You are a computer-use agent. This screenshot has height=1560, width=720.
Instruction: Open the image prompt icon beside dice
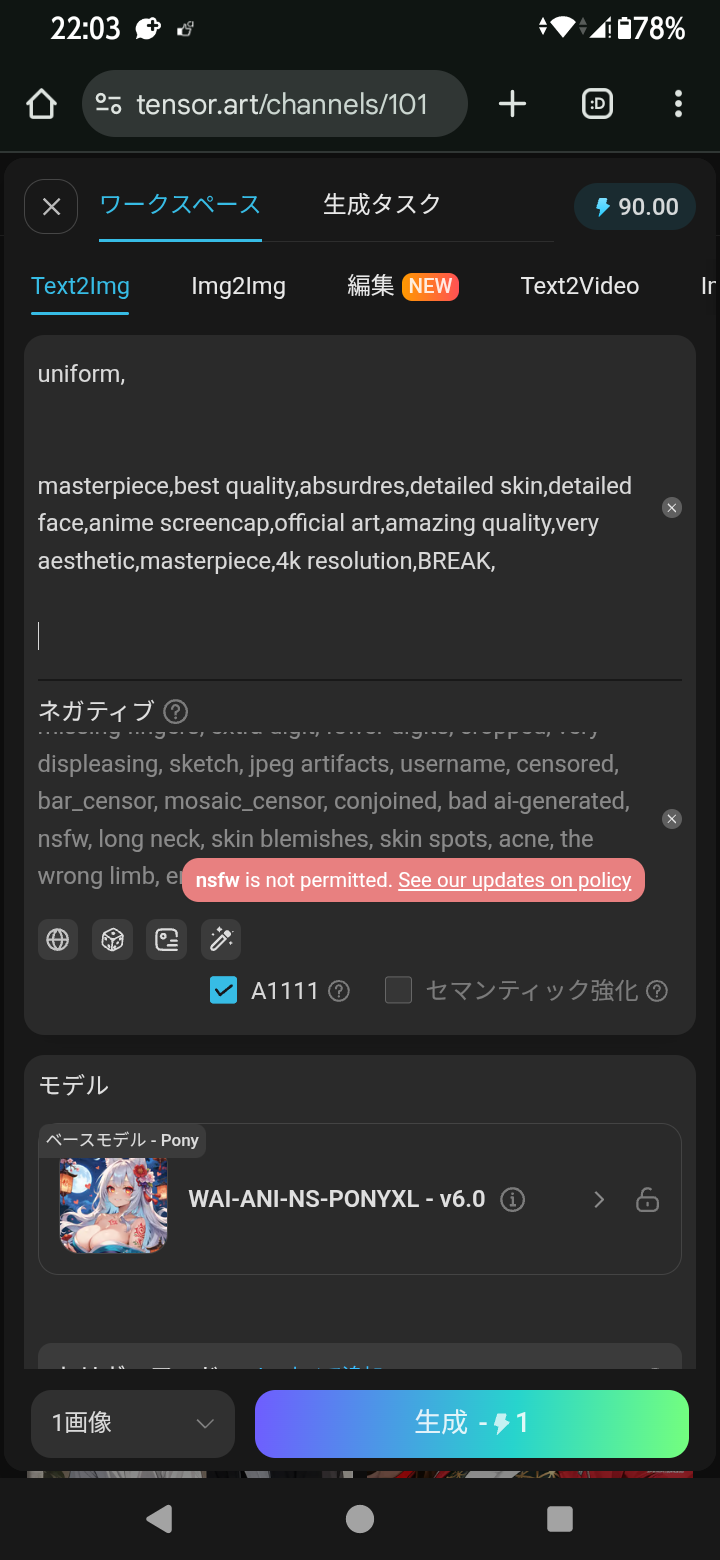click(x=166, y=940)
